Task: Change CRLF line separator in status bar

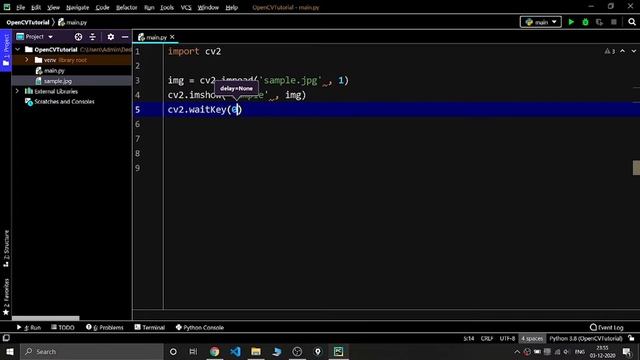Action: 487,338
